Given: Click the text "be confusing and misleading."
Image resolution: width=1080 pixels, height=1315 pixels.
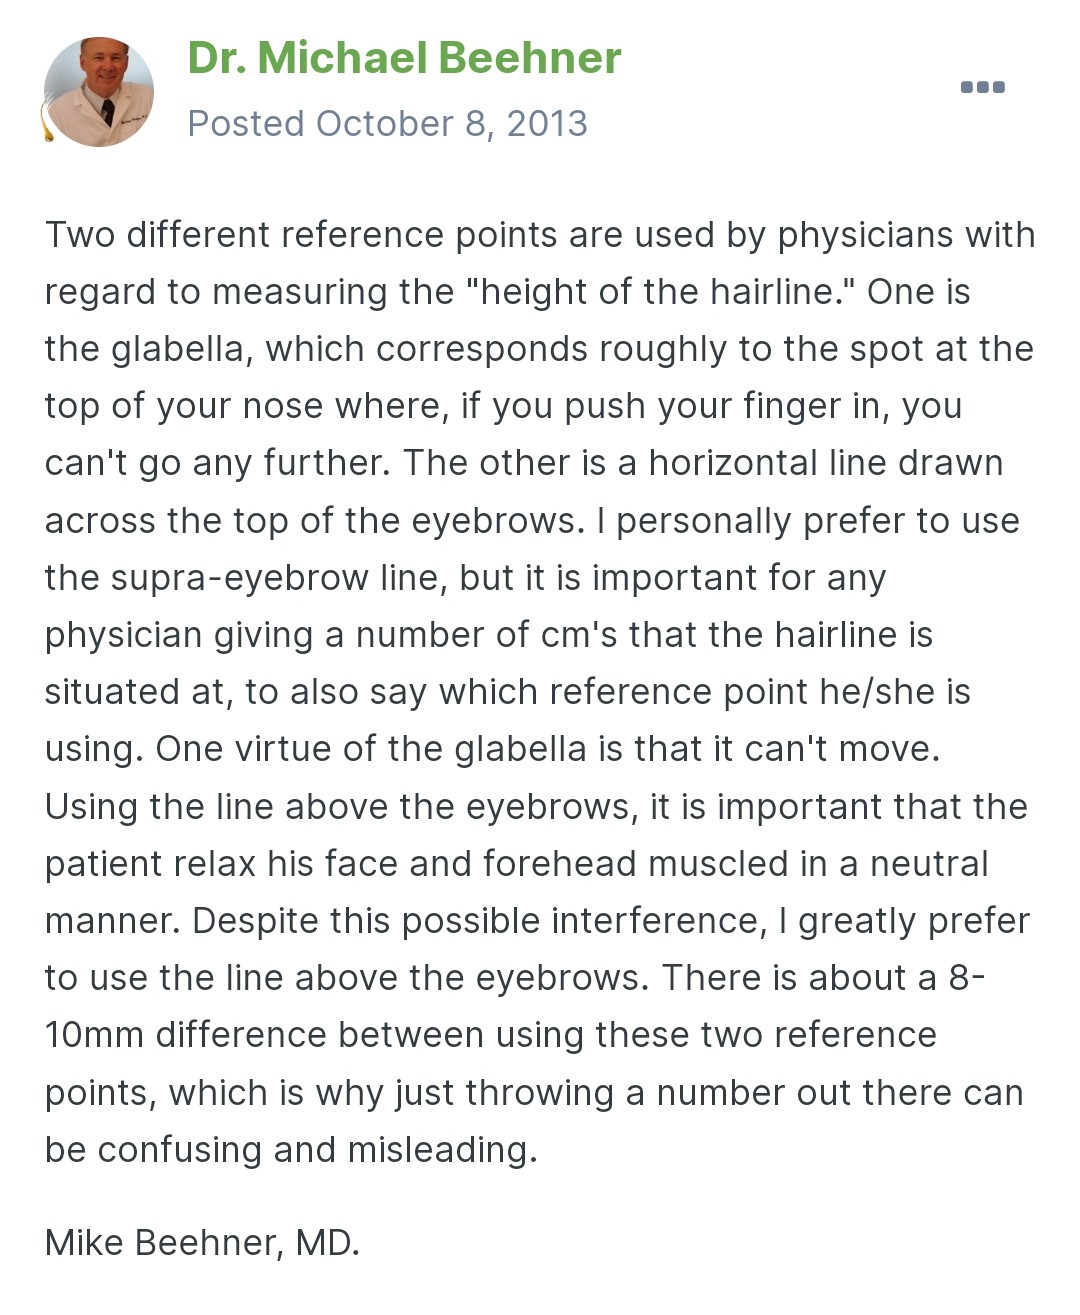Looking at the screenshot, I should [x=291, y=1150].
